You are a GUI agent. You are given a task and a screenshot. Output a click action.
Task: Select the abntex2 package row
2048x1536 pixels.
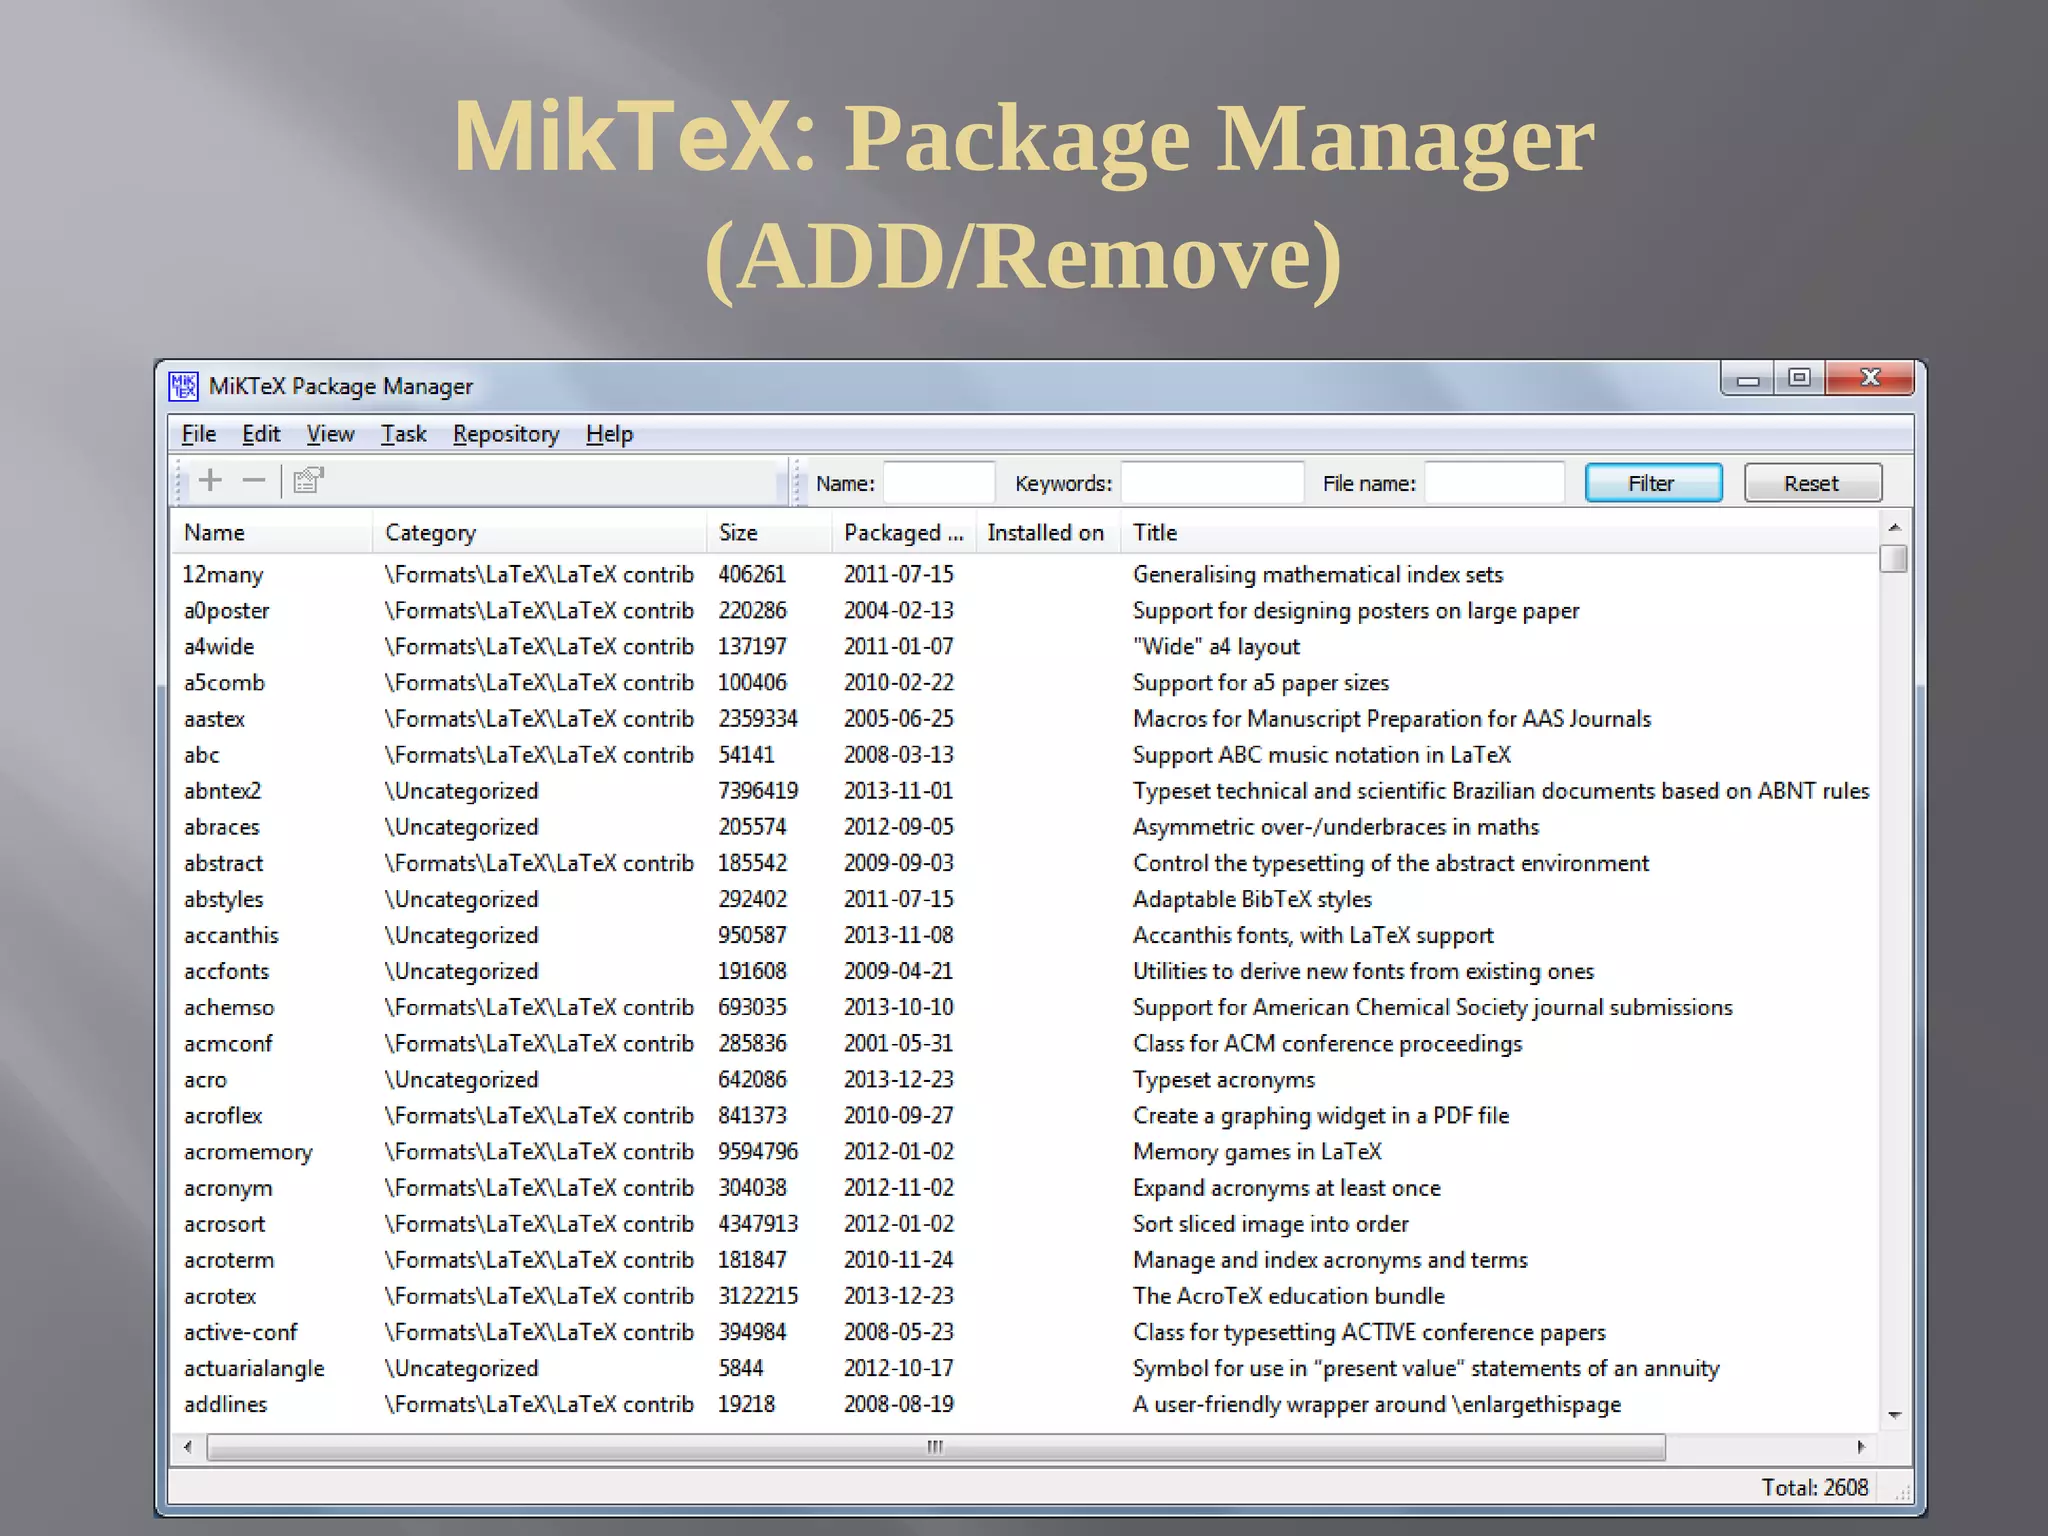(x=223, y=791)
